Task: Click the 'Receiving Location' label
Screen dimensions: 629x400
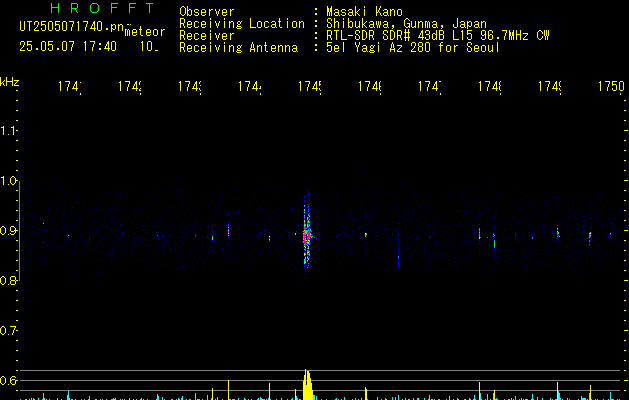Action: (242, 24)
